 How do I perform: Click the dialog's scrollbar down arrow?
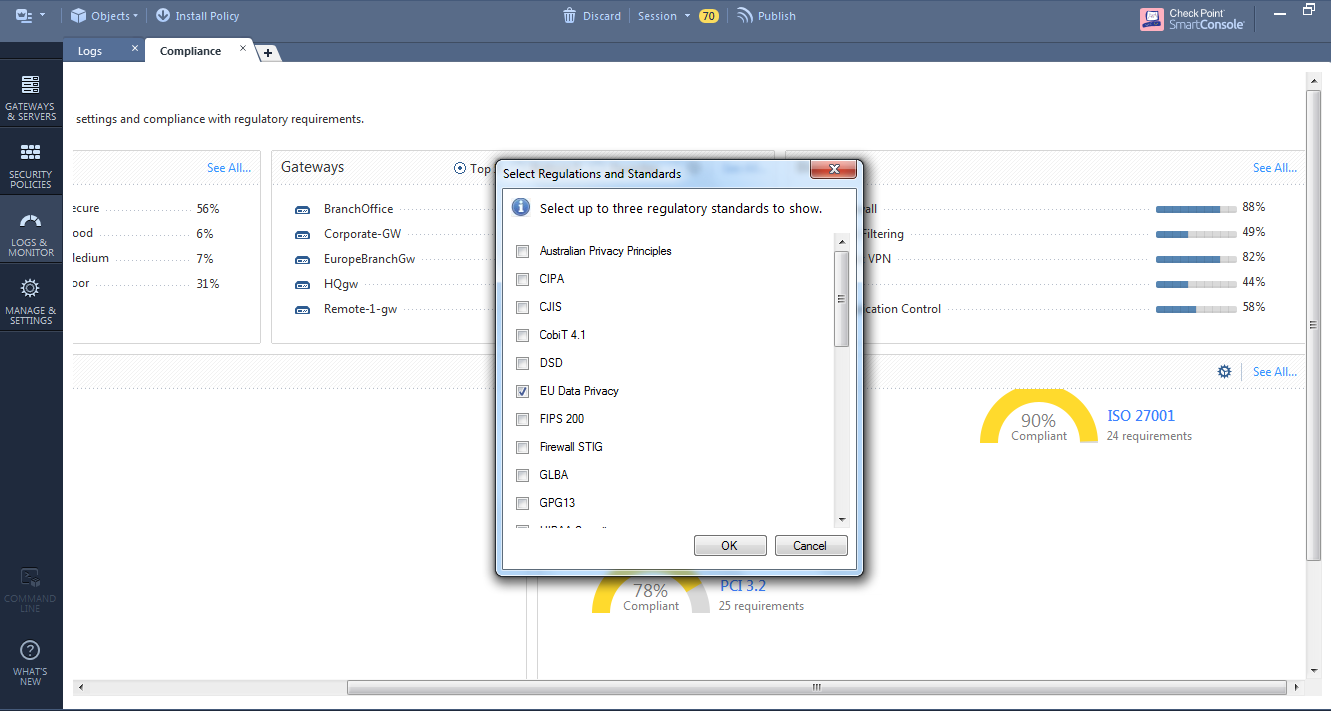(841, 520)
